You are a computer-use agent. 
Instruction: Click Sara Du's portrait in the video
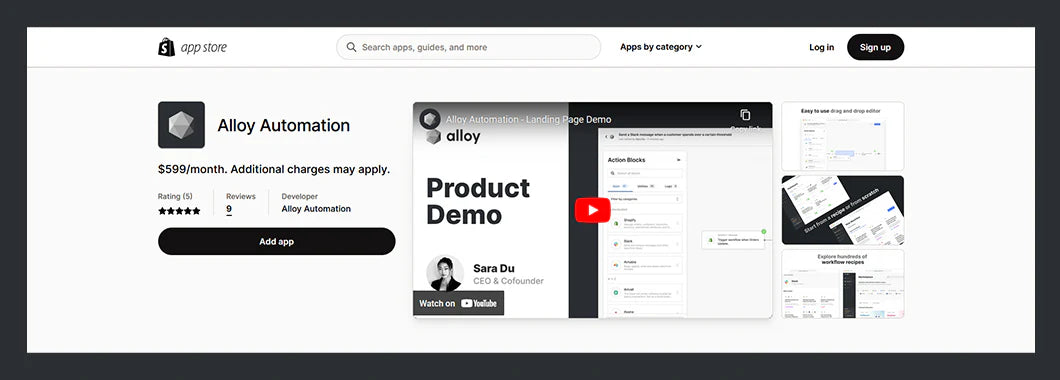445,273
